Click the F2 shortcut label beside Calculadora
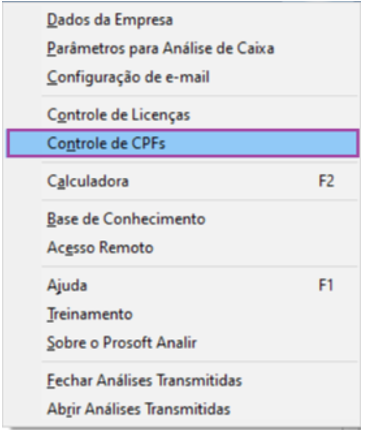The height and width of the screenshot is (430, 365). click(x=326, y=181)
